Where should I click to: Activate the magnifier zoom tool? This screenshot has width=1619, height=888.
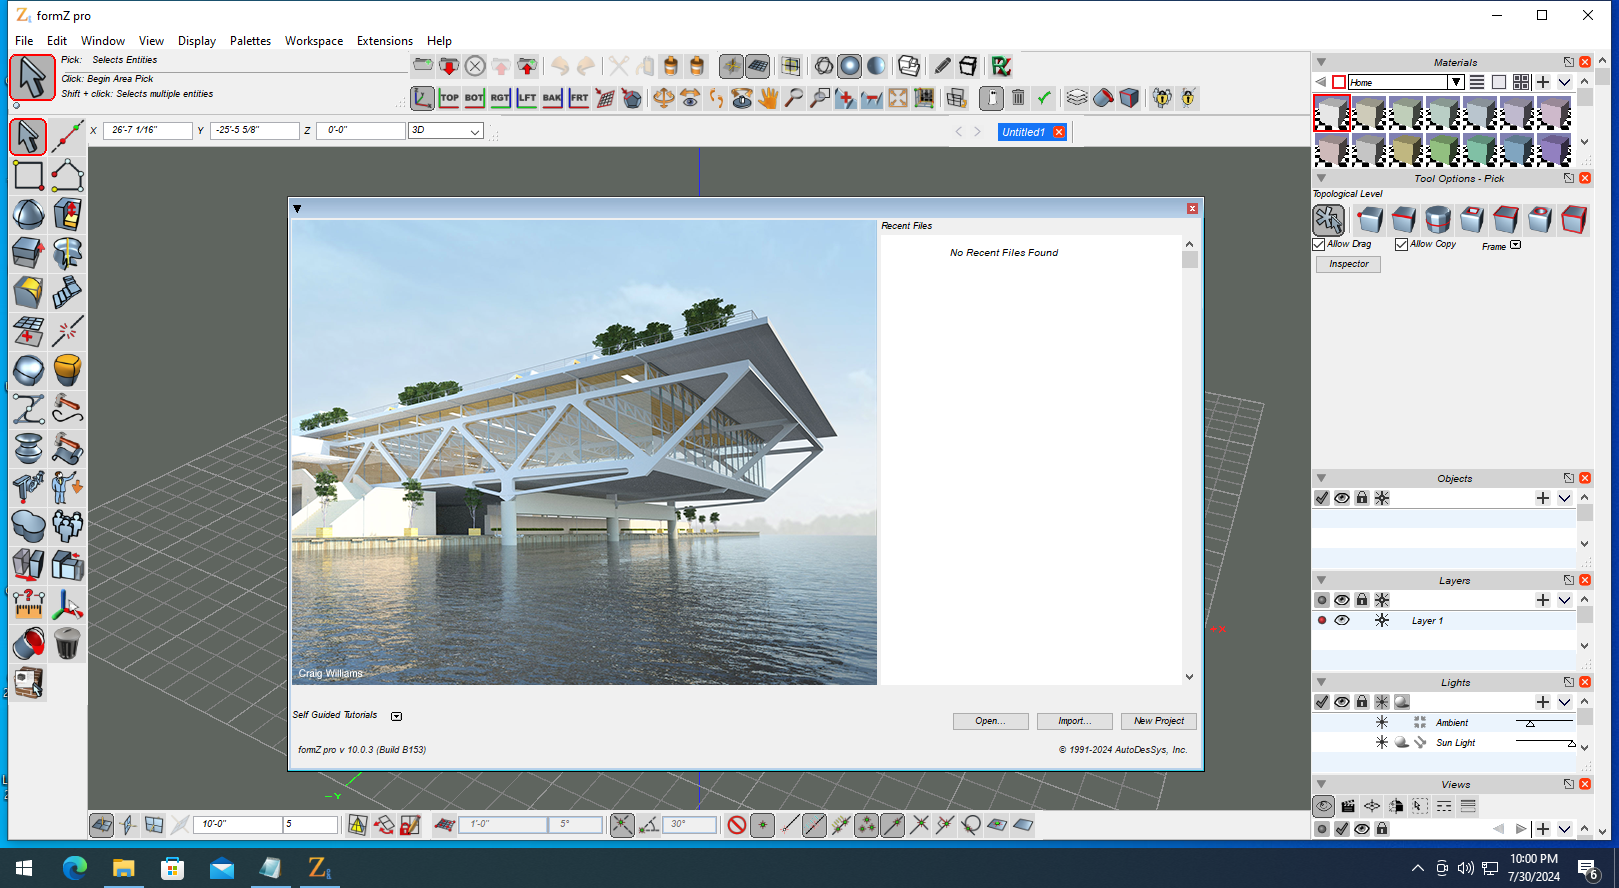(x=794, y=98)
